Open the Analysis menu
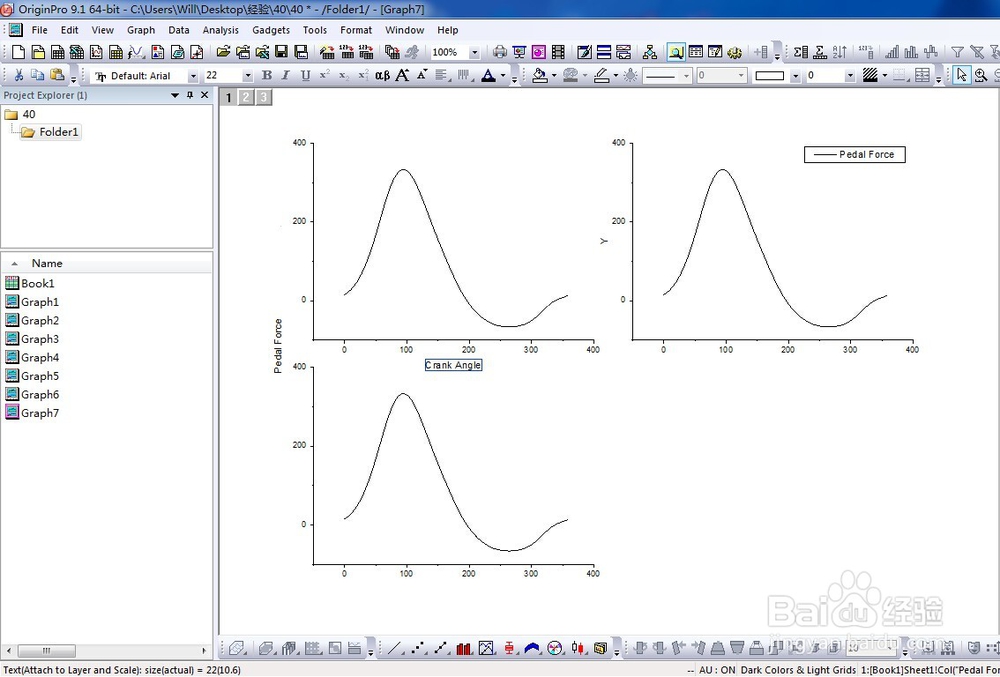Viewport: 1000px width, 677px height. click(221, 30)
